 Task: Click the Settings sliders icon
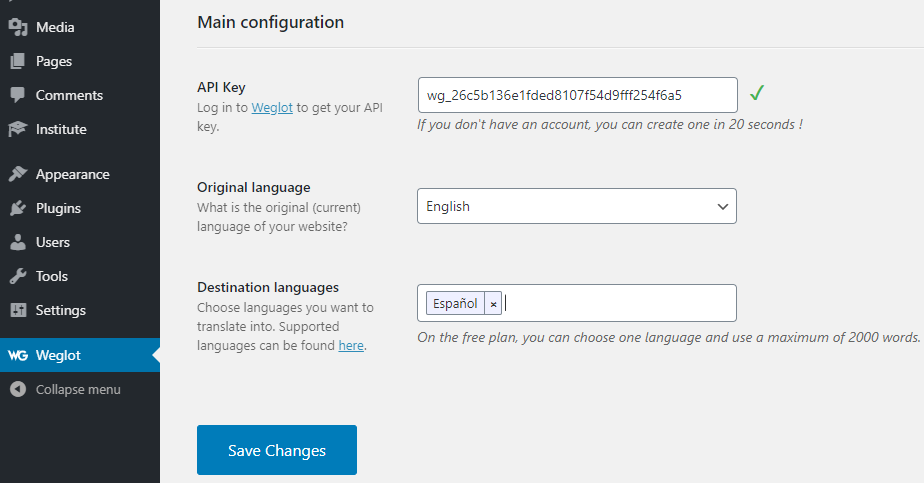point(17,310)
